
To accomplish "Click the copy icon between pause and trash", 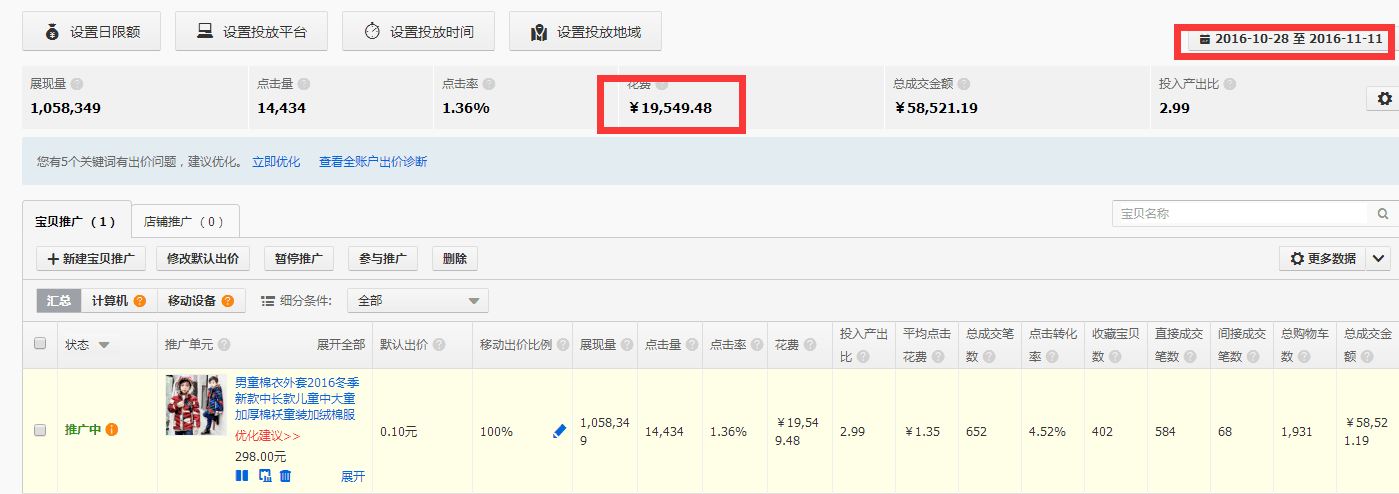I will click(264, 476).
